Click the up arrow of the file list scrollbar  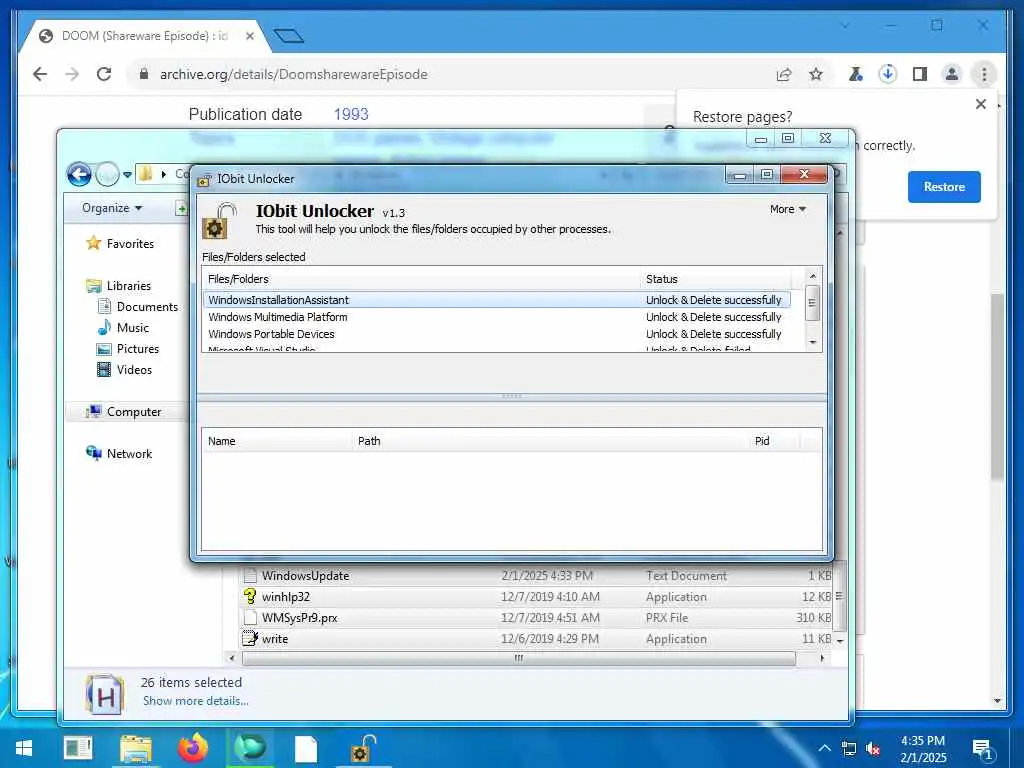click(812, 276)
